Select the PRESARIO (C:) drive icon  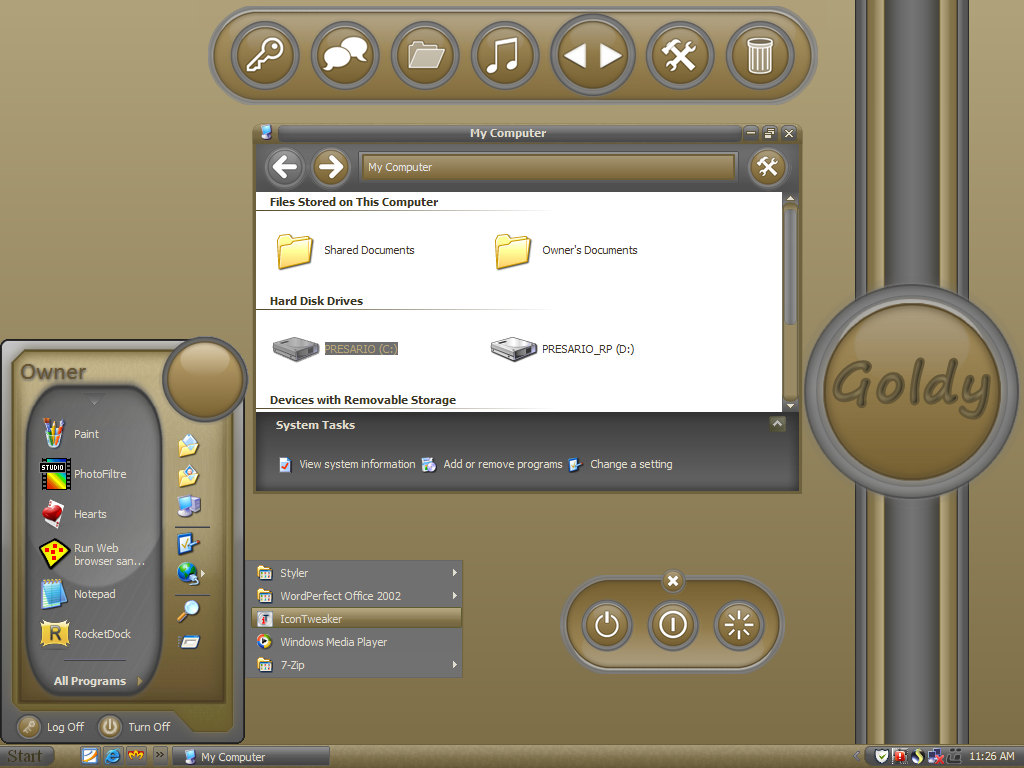tap(296, 349)
